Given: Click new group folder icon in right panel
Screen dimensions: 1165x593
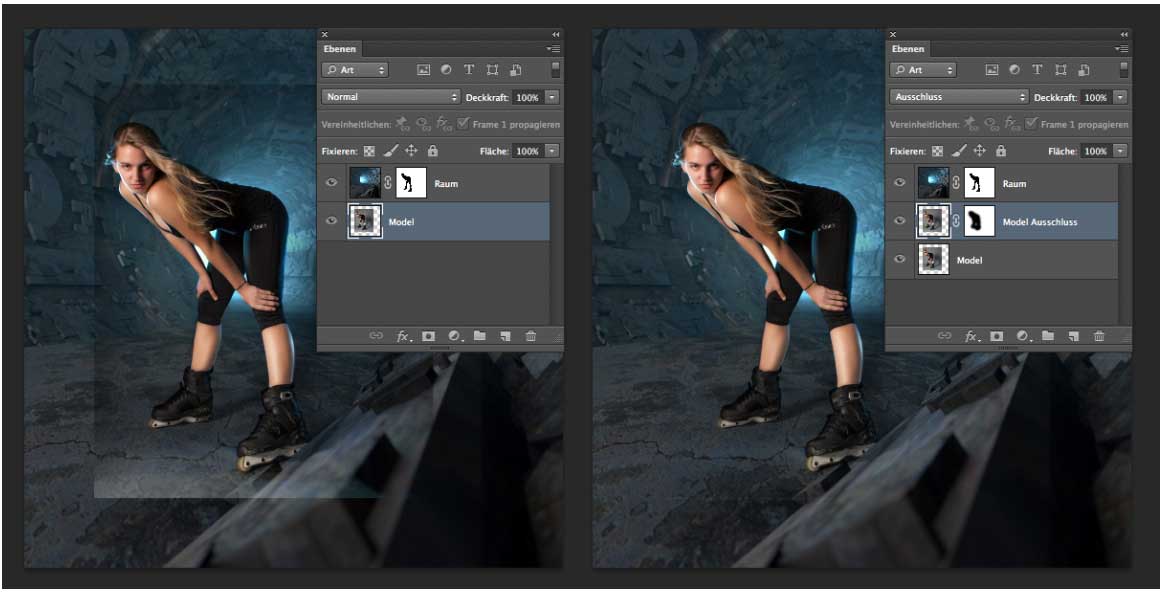Looking at the screenshot, I should coord(1047,336).
